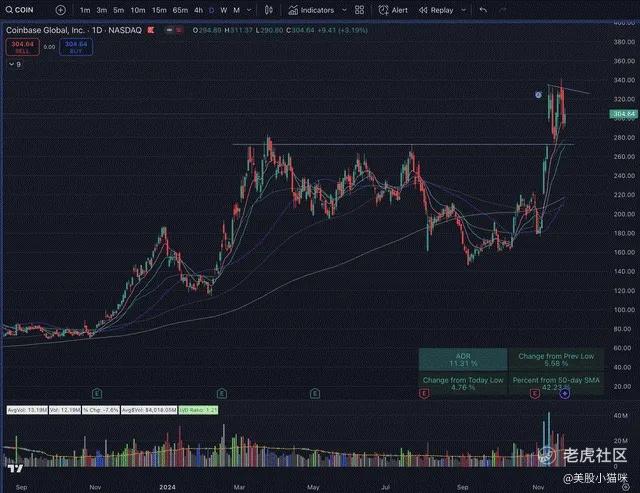Open the Indicators dialog
640x493 pixels.
[311, 10]
